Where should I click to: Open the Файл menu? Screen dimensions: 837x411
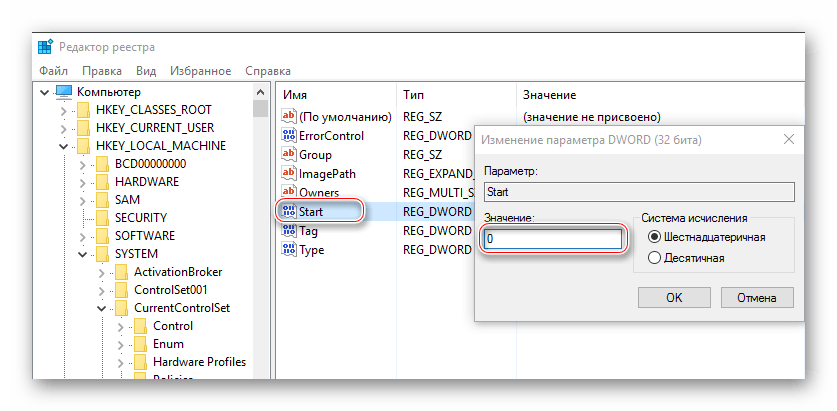[x=53, y=71]
